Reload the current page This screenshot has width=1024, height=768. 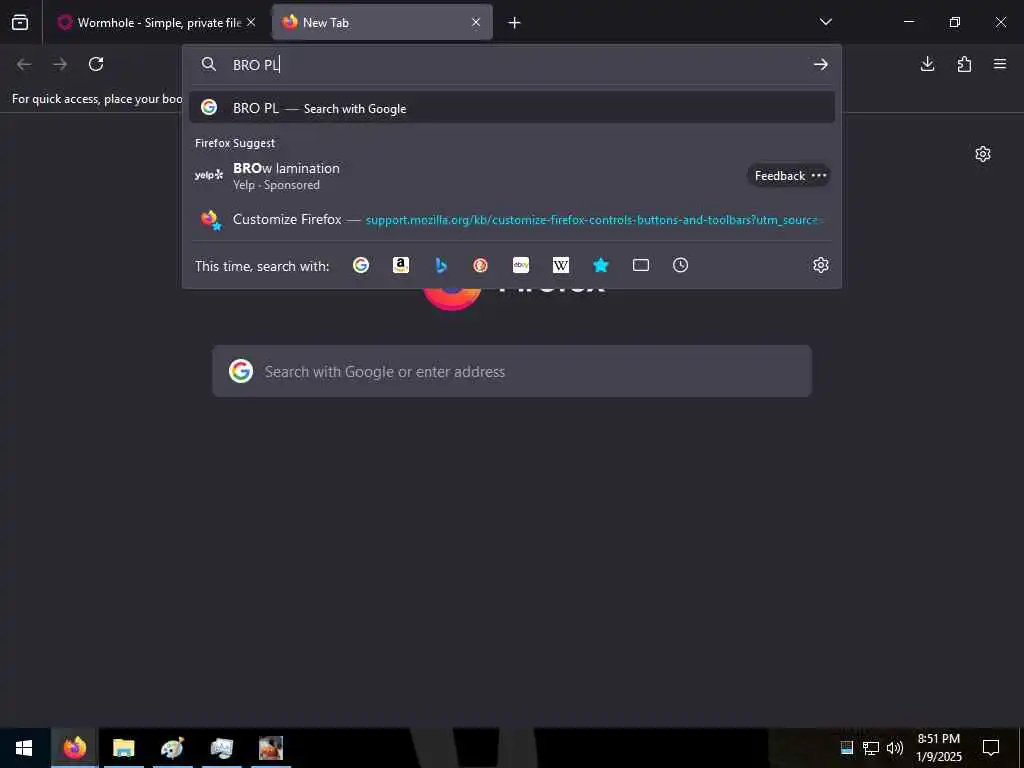(x=96, y=64)
